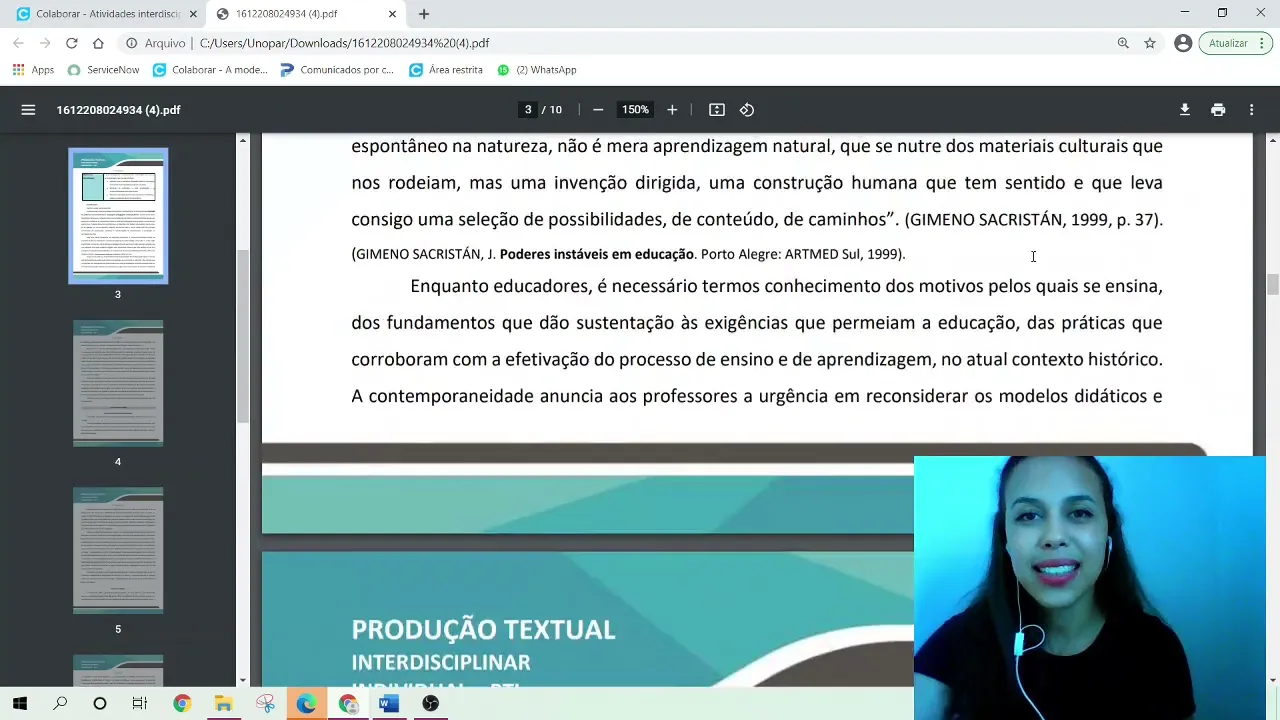Open a new browser tab

424,14
